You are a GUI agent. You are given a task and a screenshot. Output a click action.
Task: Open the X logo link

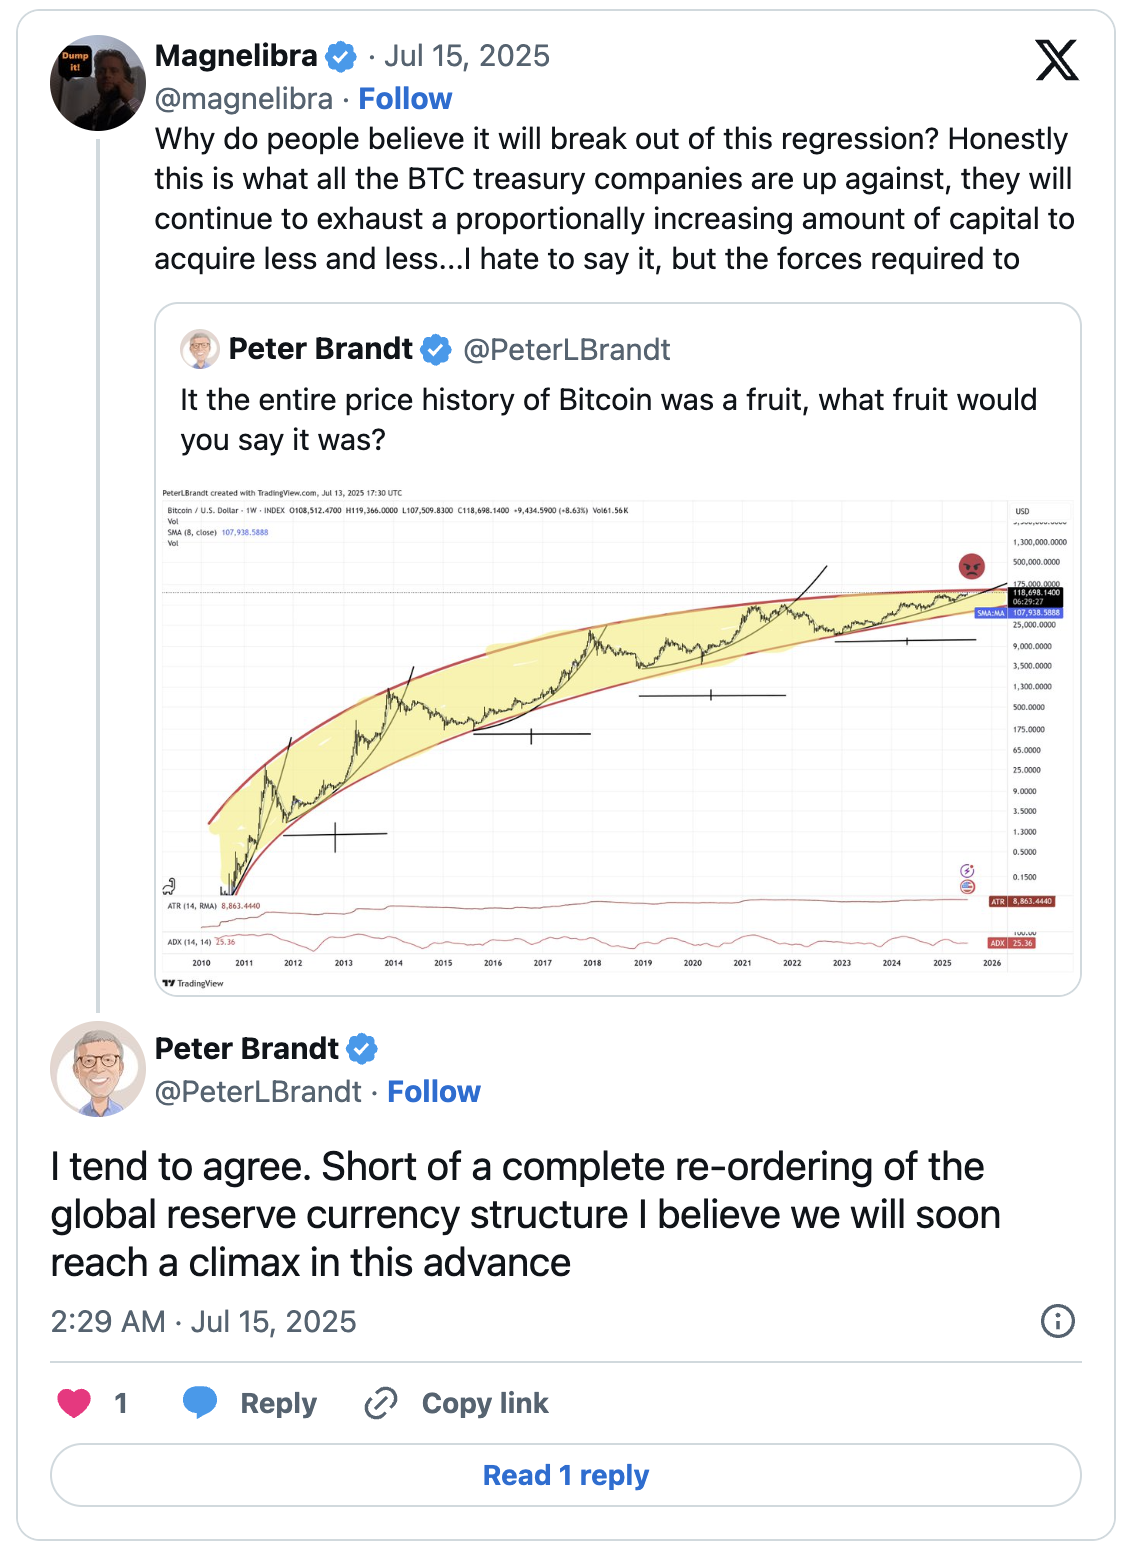pos(1057,60)
